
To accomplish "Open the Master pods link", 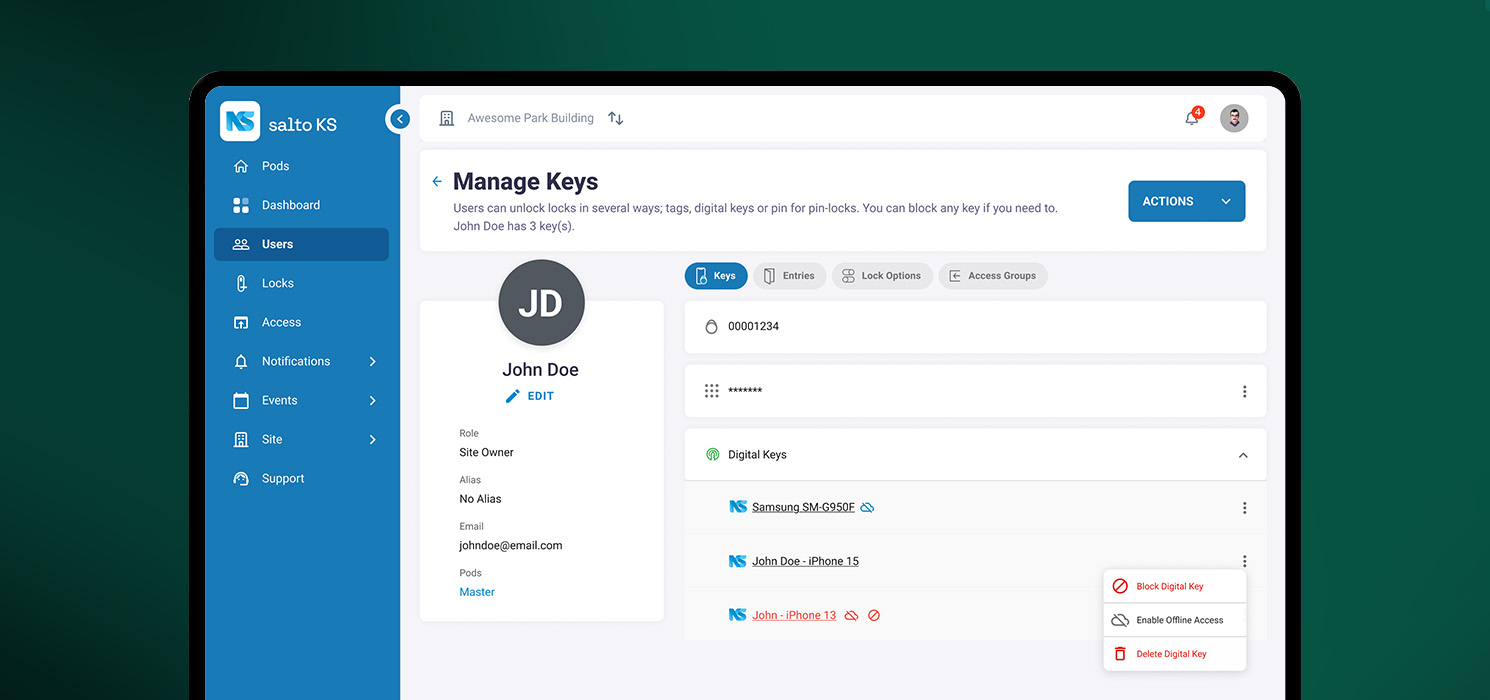I will tap(477, 591).
